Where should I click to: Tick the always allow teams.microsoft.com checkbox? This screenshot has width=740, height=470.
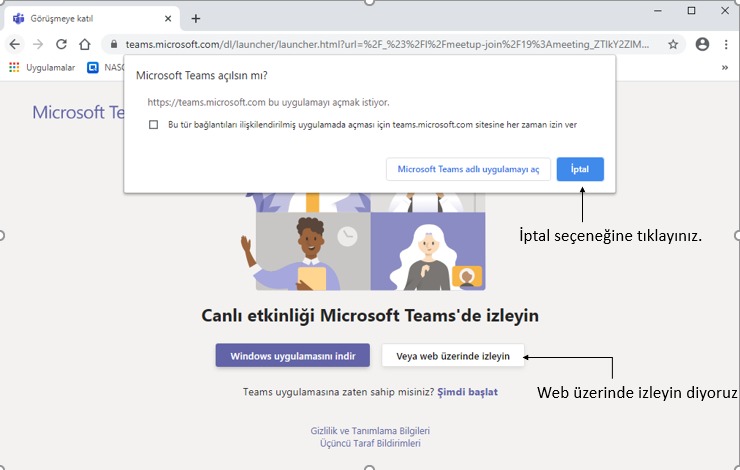tap(153, 125)
